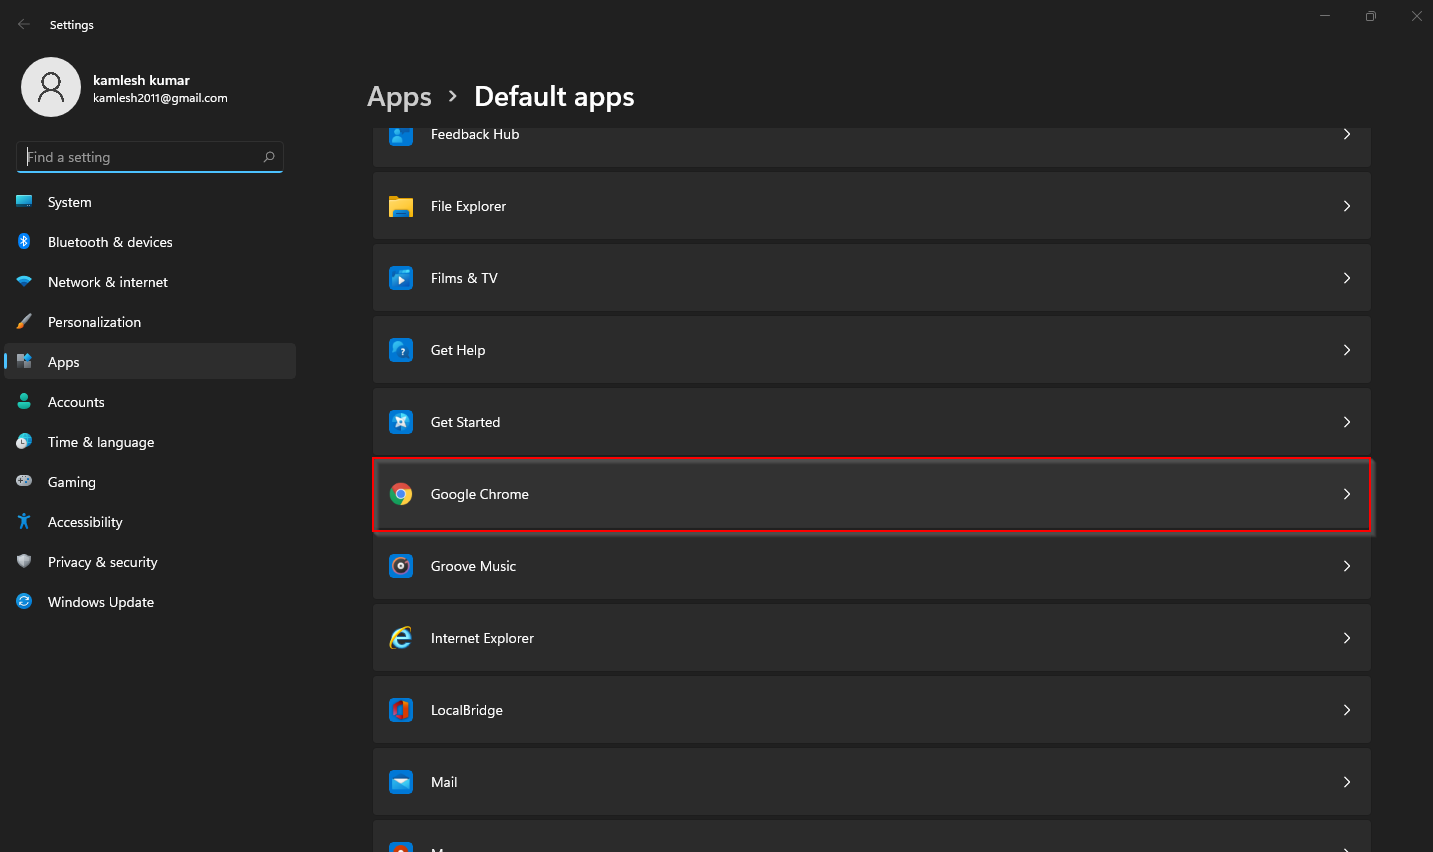The image size is (1433, 852).
Task: Click the Time & language clock icon
Action: pyautogui.click(x=24, y=441)
